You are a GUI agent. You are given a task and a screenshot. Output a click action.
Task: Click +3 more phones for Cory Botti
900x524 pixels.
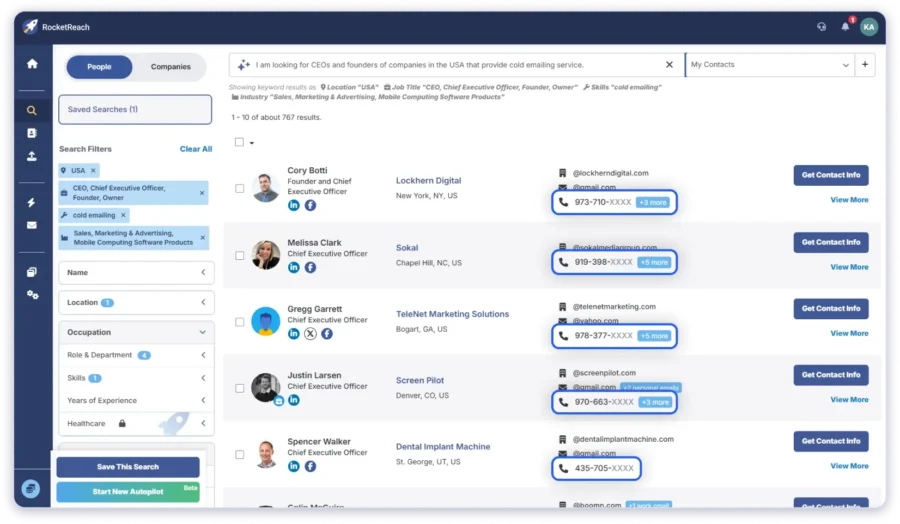tap(653, 203)
